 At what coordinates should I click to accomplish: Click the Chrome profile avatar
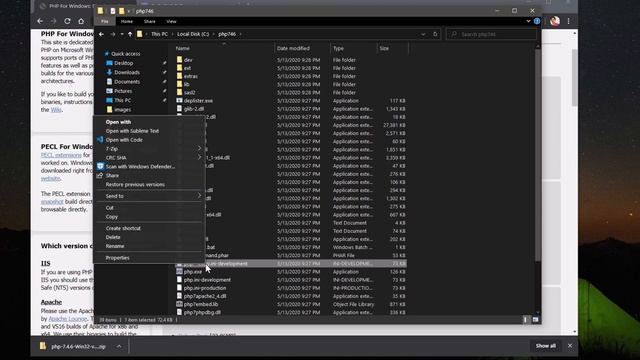click(555, 21)
